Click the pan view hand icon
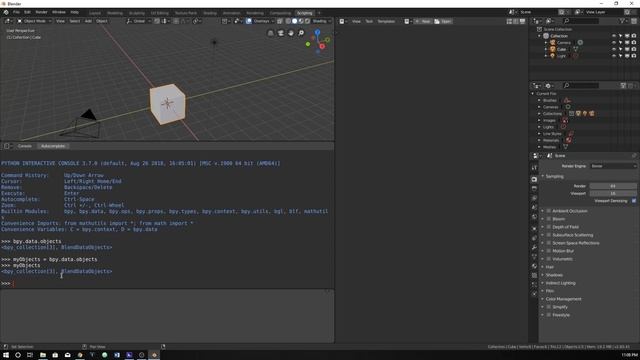 pos(291,33)
